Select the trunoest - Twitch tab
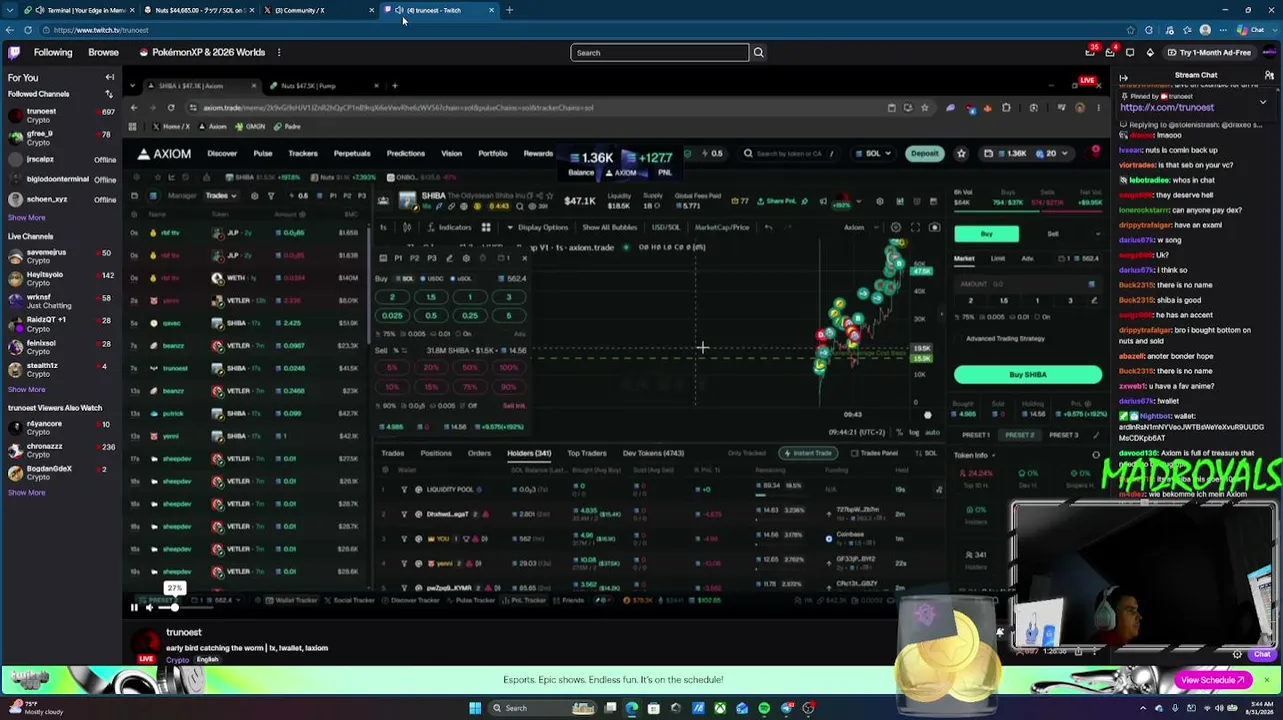Image resolution: width=1283 pixels, height=720 pixels. point(437,10)
